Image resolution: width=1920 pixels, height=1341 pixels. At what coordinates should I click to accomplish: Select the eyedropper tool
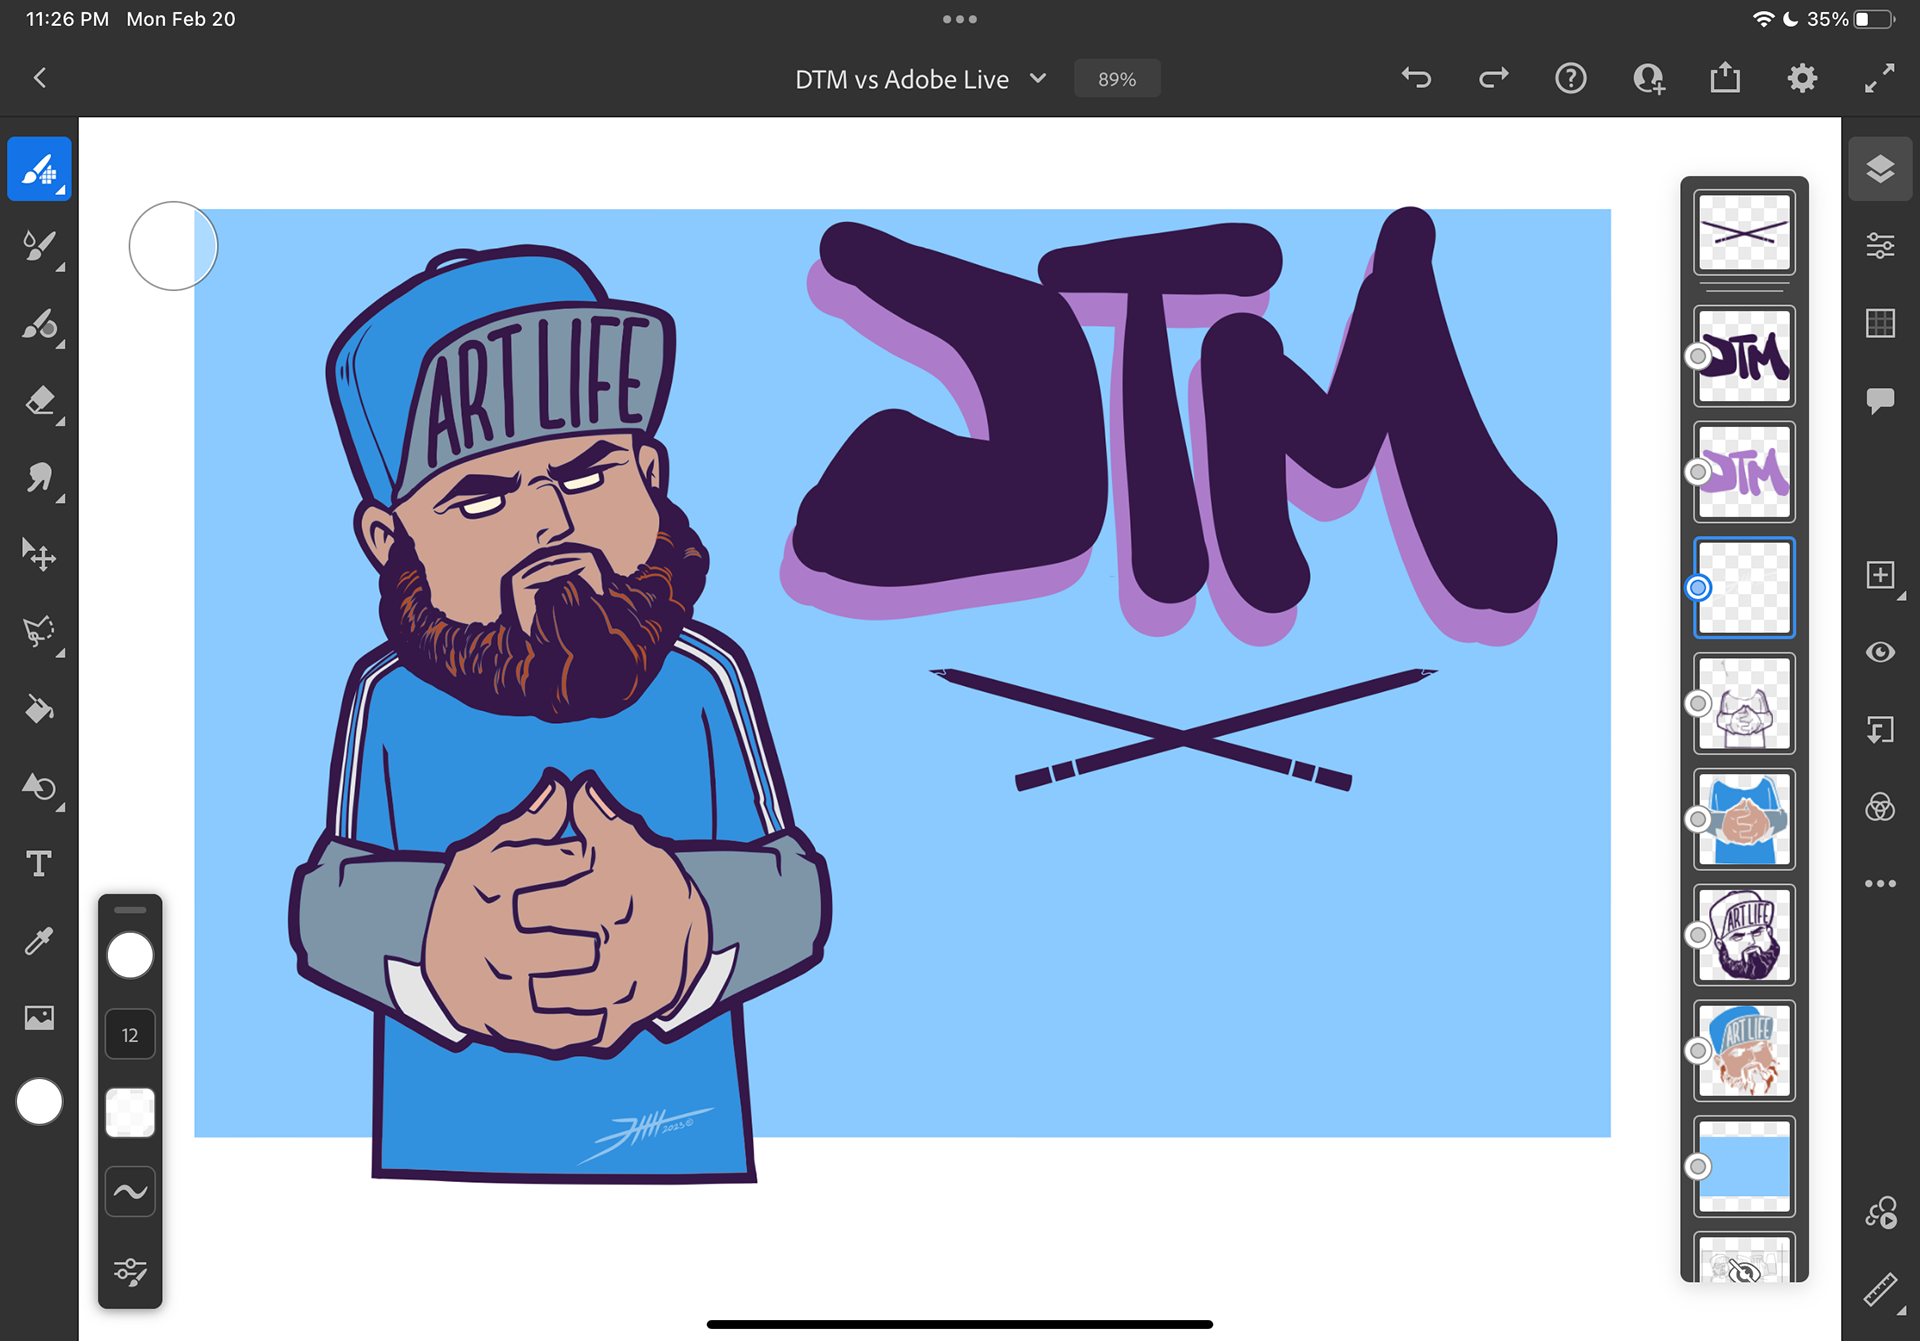coord(39,940)
